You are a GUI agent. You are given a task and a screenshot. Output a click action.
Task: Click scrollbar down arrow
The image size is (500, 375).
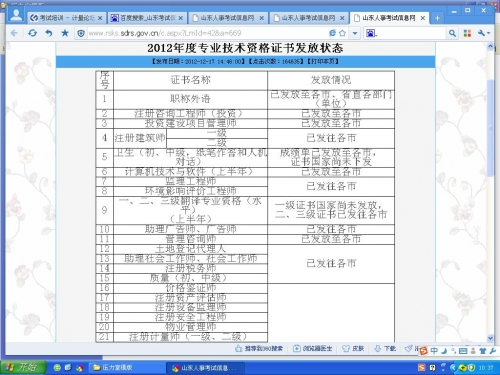tap(490, 338)
